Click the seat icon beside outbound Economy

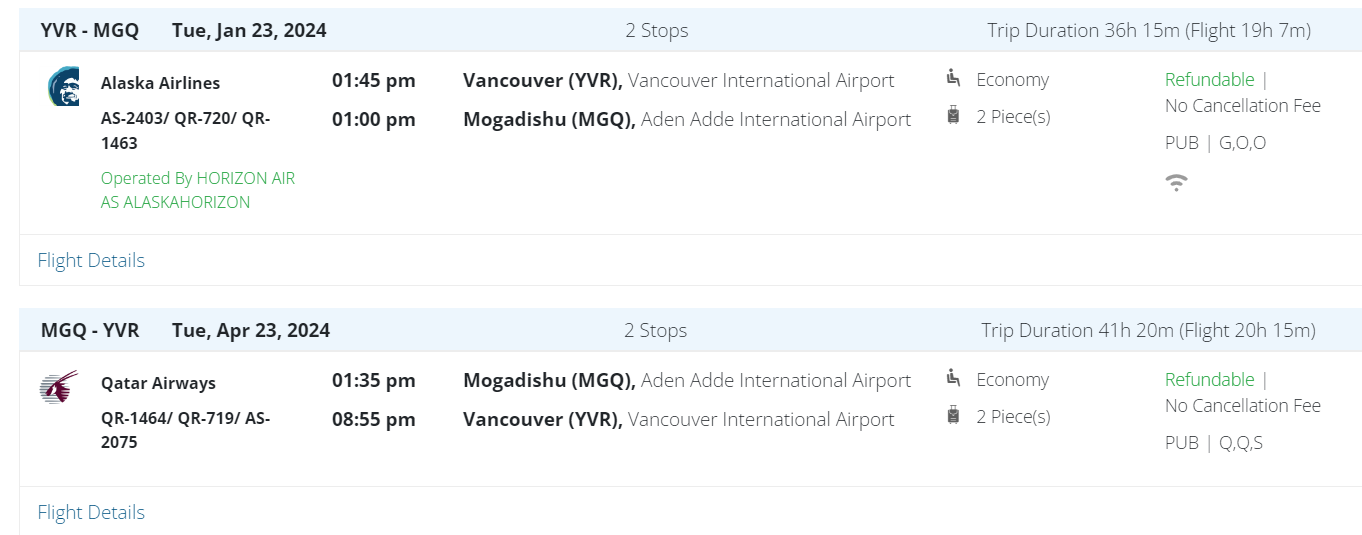click(953, 78)
